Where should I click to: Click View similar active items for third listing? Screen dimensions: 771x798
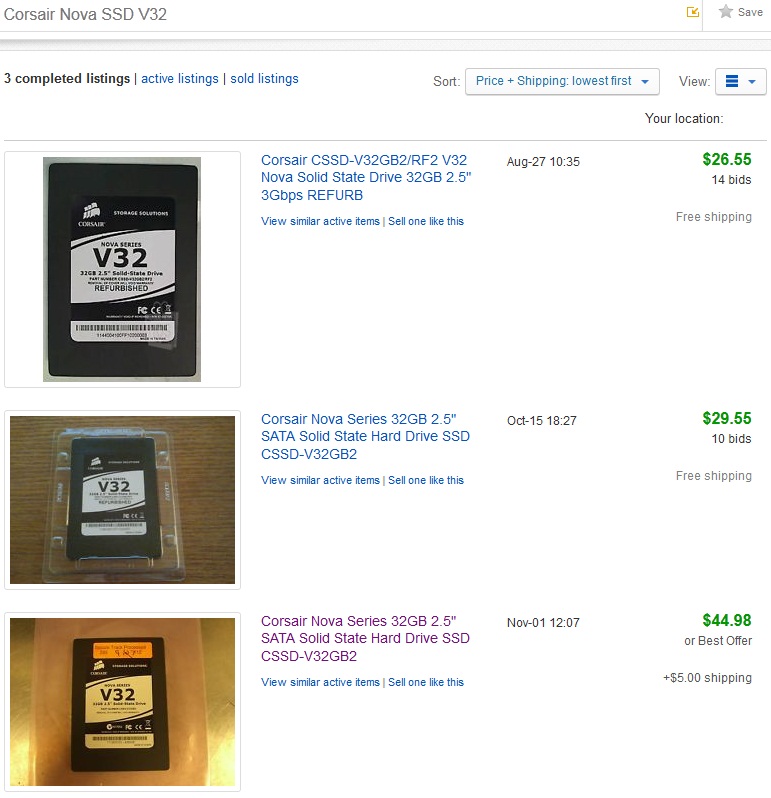coord(320,682)
